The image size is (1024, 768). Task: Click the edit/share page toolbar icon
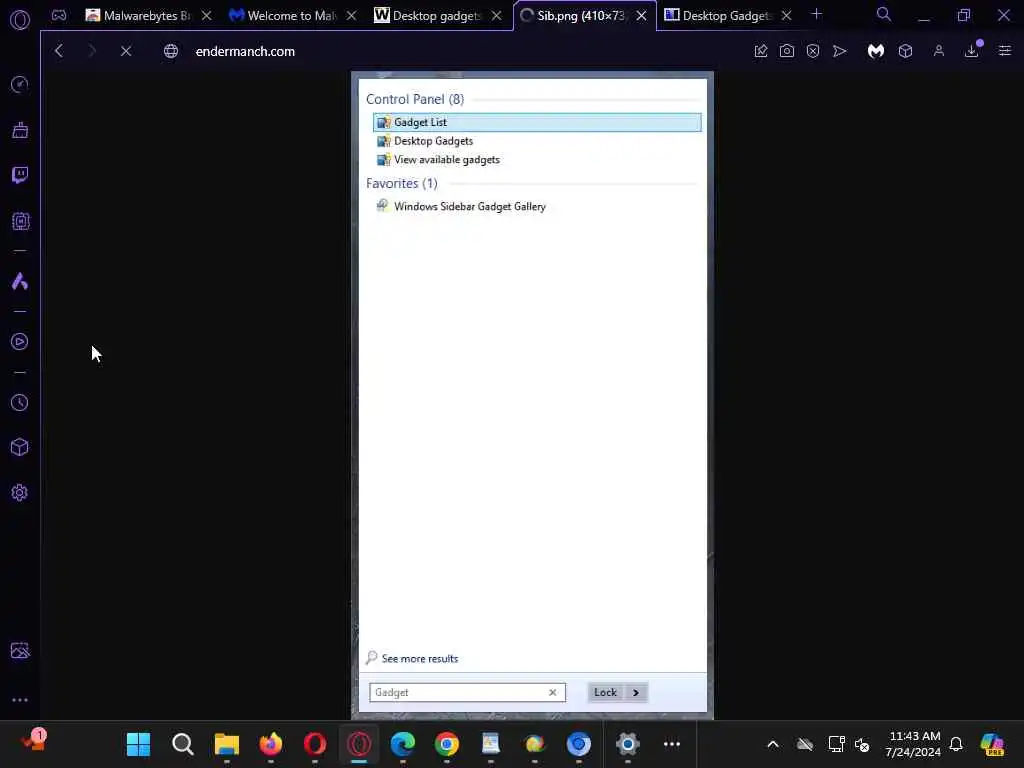(761, 51)
